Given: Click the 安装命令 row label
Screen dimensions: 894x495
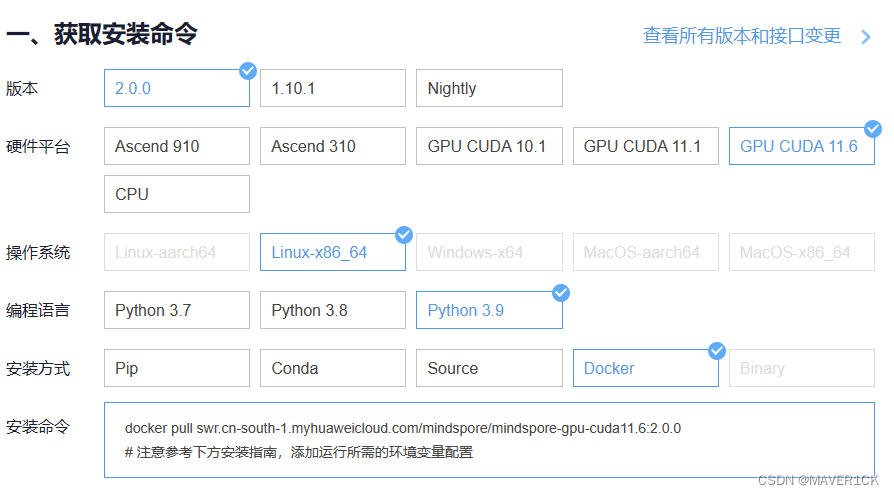Looking at the screenshot, I should pyautogui.click(x=38, y=427).
